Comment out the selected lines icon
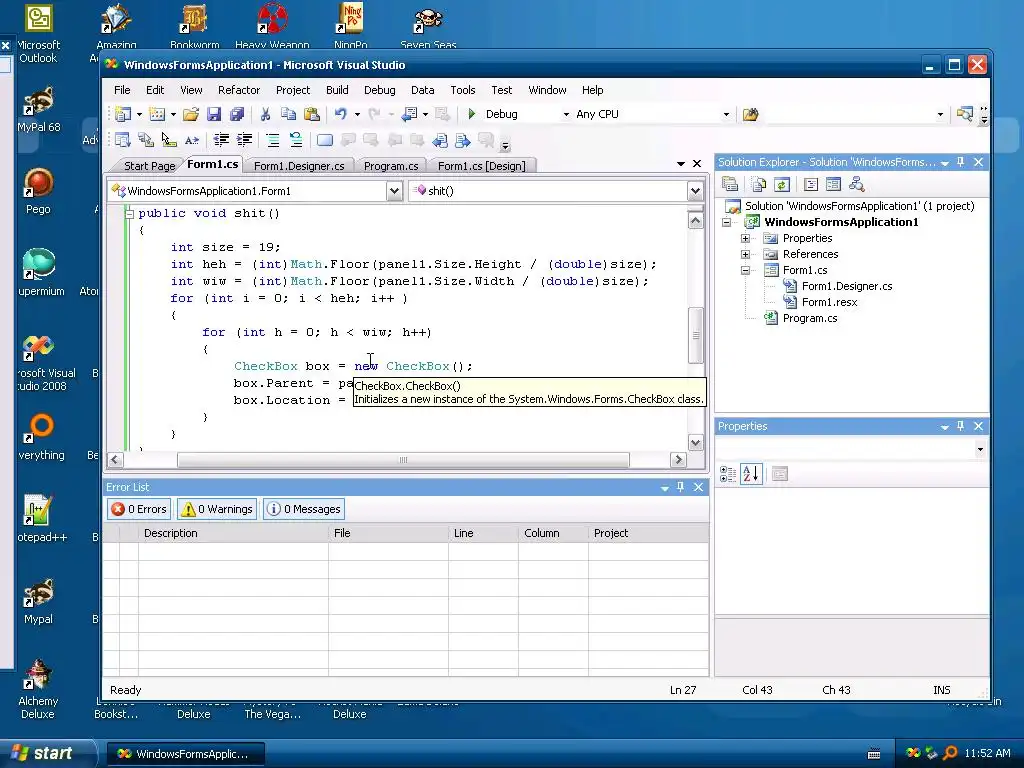Image resolution: width=1024 pixels, height=768 pixels. click(x=272, y=140)
